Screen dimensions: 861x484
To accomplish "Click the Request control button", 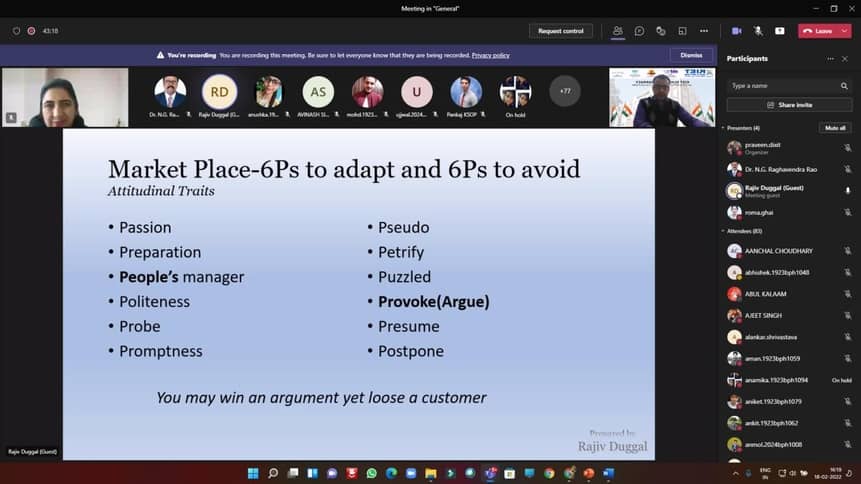I will (x=560, y=31).
